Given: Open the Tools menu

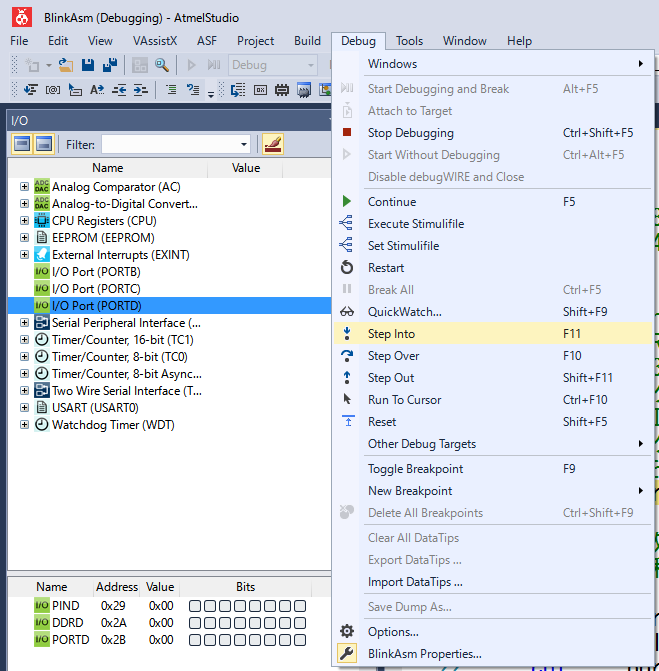Looking at the screenshot, I should click(x=409, y=41).
